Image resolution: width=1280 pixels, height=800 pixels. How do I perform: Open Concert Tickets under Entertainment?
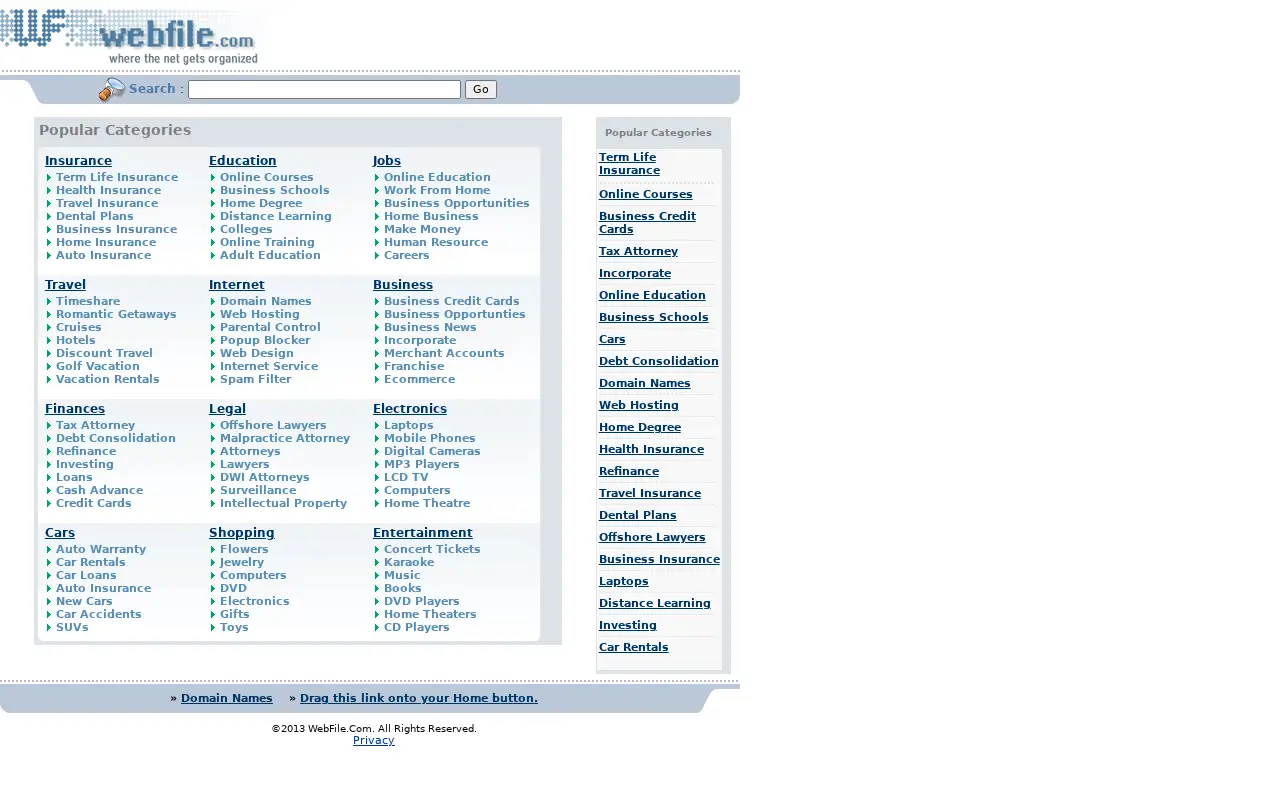click(432, 549)
